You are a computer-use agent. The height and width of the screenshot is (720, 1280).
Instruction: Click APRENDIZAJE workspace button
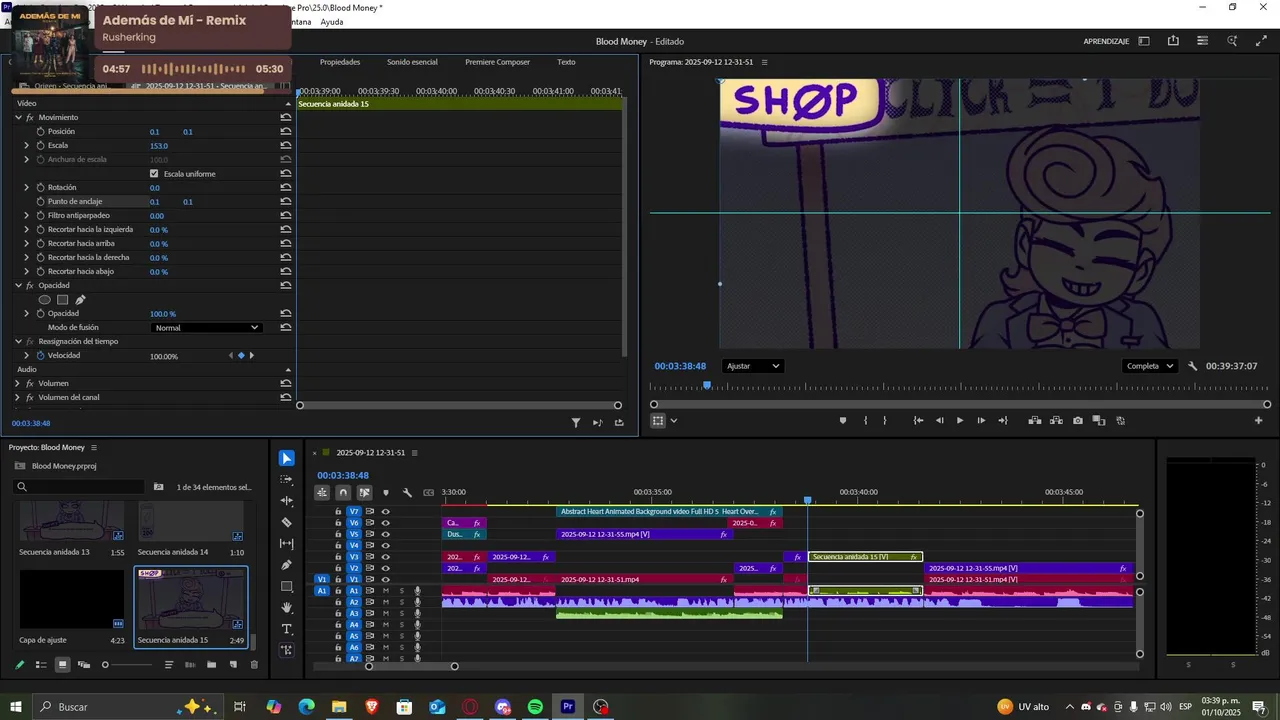point(1106,41)
